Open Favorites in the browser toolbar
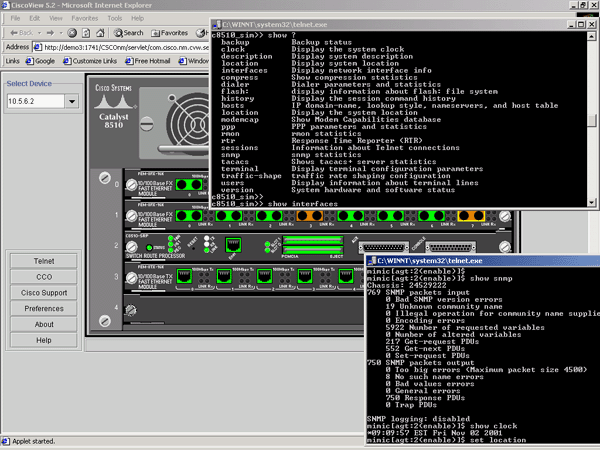The width and height of the screenshot is (600, 450). tap(170, 33)
